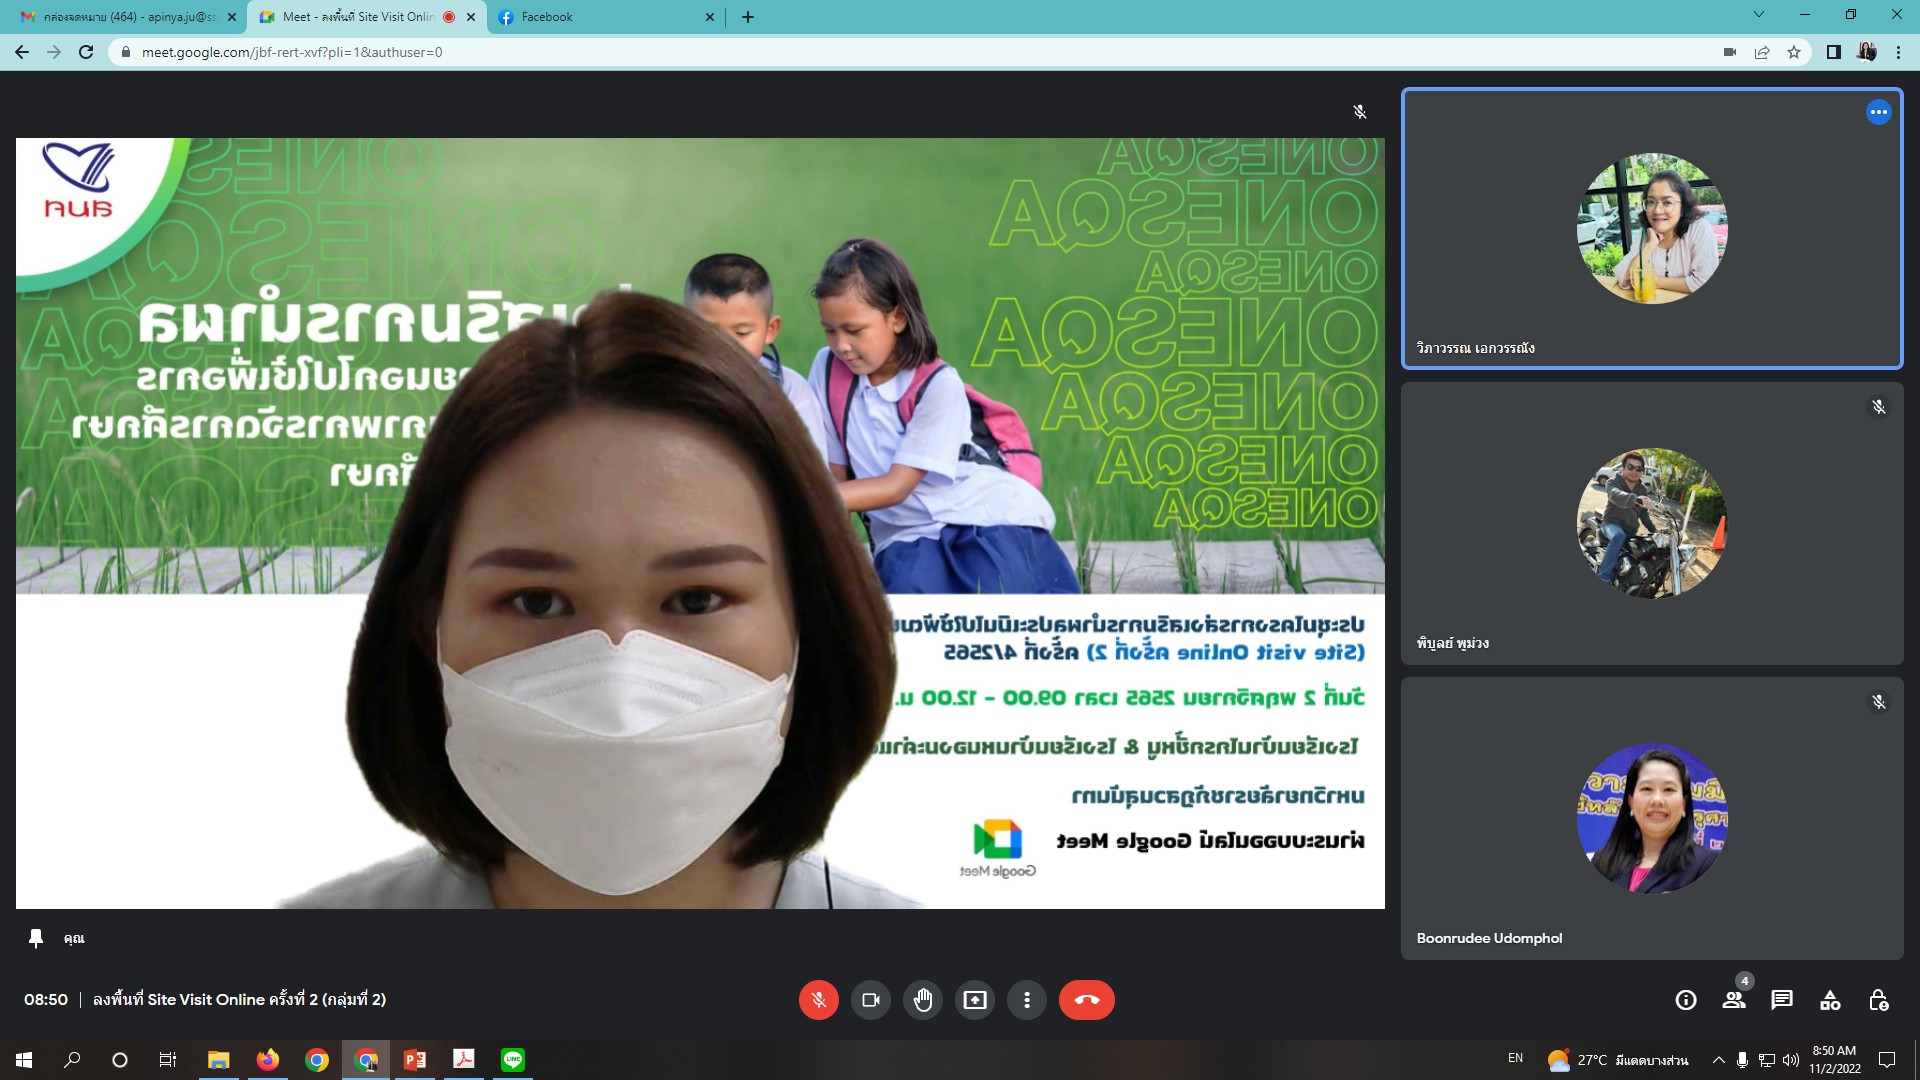Unmute the microphone in the call bar
This screenshot has height=1080, width=1920.
(818, 1000)
